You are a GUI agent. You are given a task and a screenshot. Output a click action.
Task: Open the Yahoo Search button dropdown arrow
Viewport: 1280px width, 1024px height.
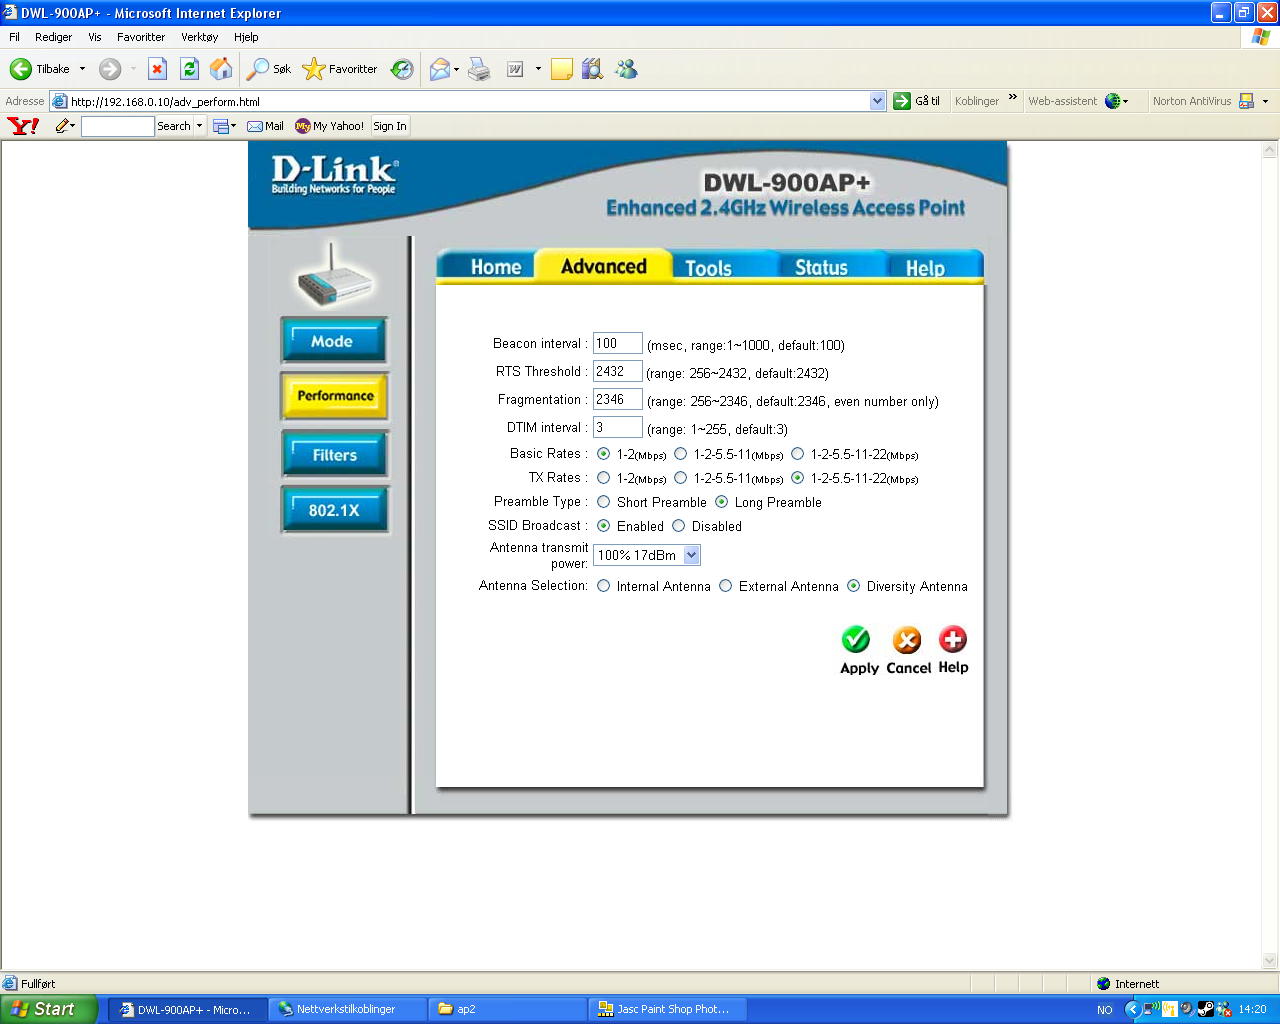pyautogui.click(x=199, y=126)
